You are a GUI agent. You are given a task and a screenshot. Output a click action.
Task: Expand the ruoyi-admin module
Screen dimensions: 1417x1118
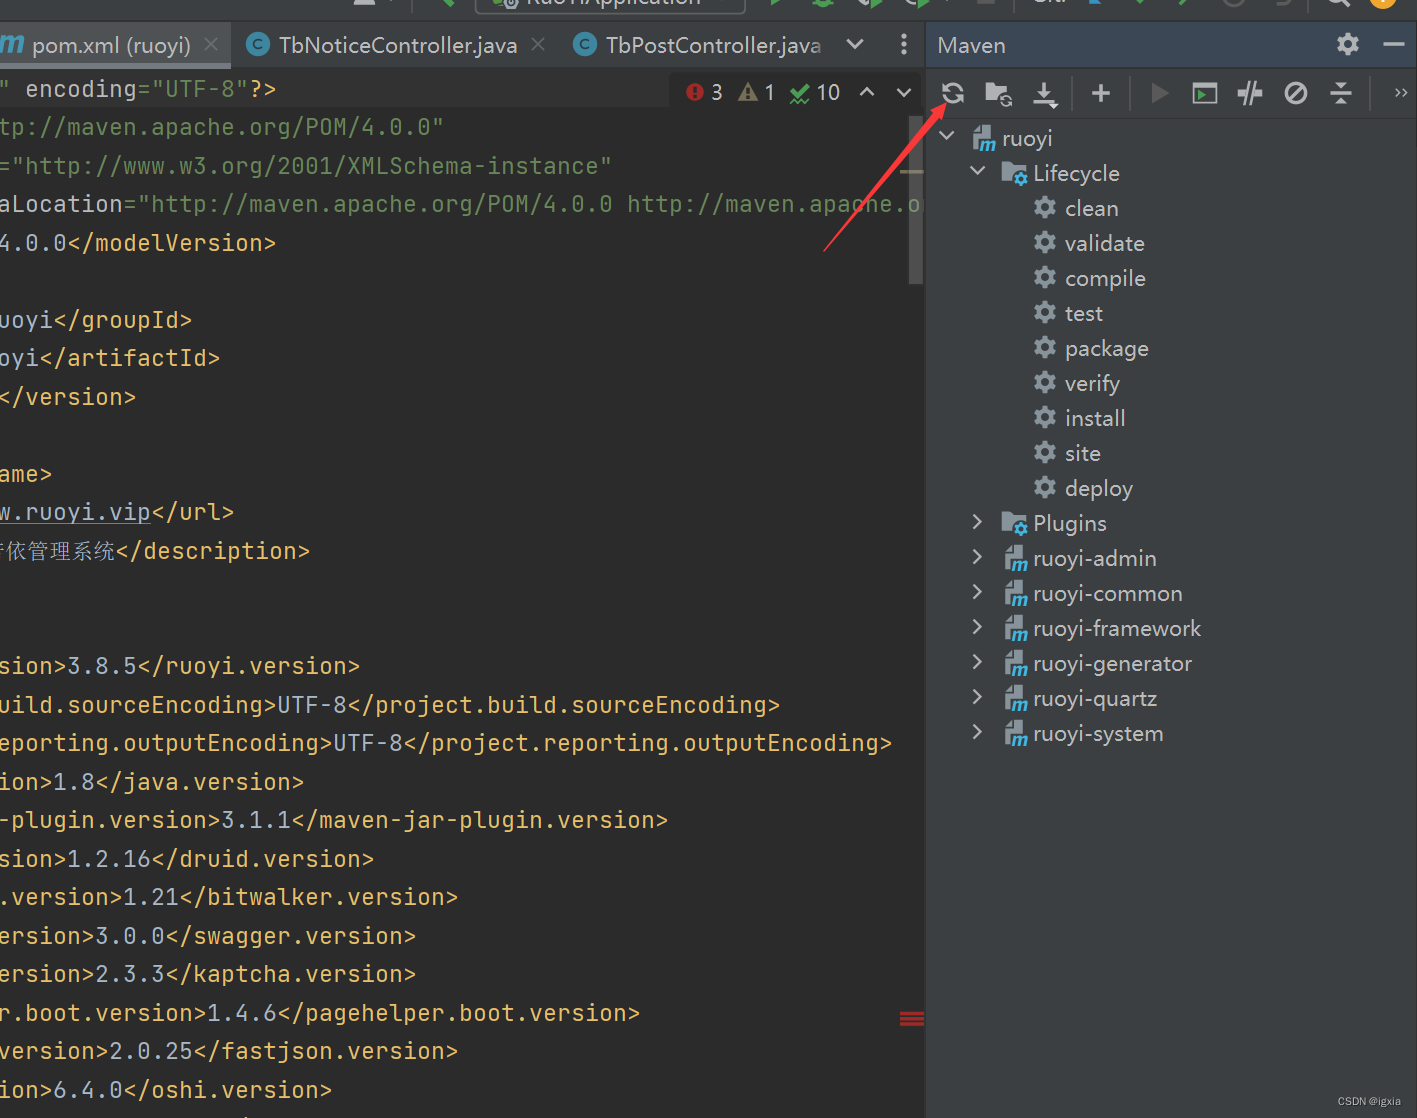(978, 556)
